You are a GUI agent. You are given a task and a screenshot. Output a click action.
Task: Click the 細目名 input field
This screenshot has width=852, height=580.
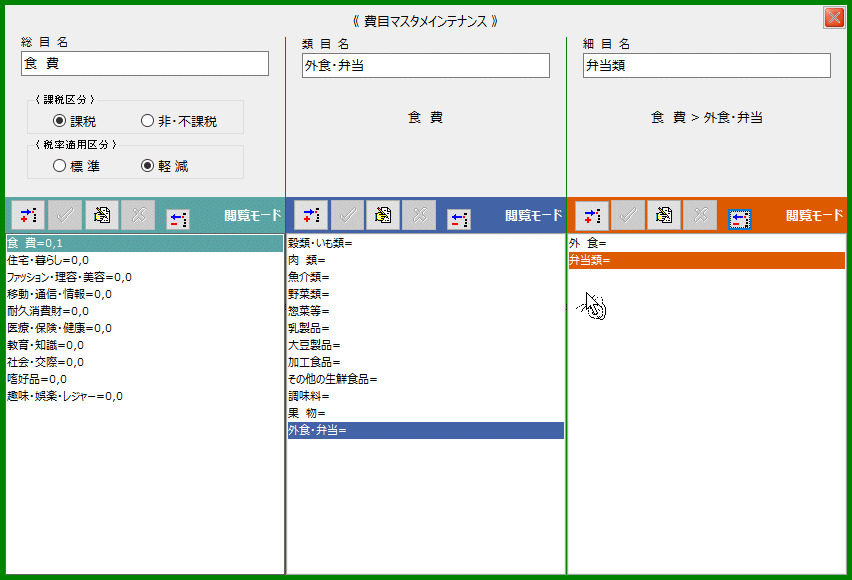click(707, 65)
